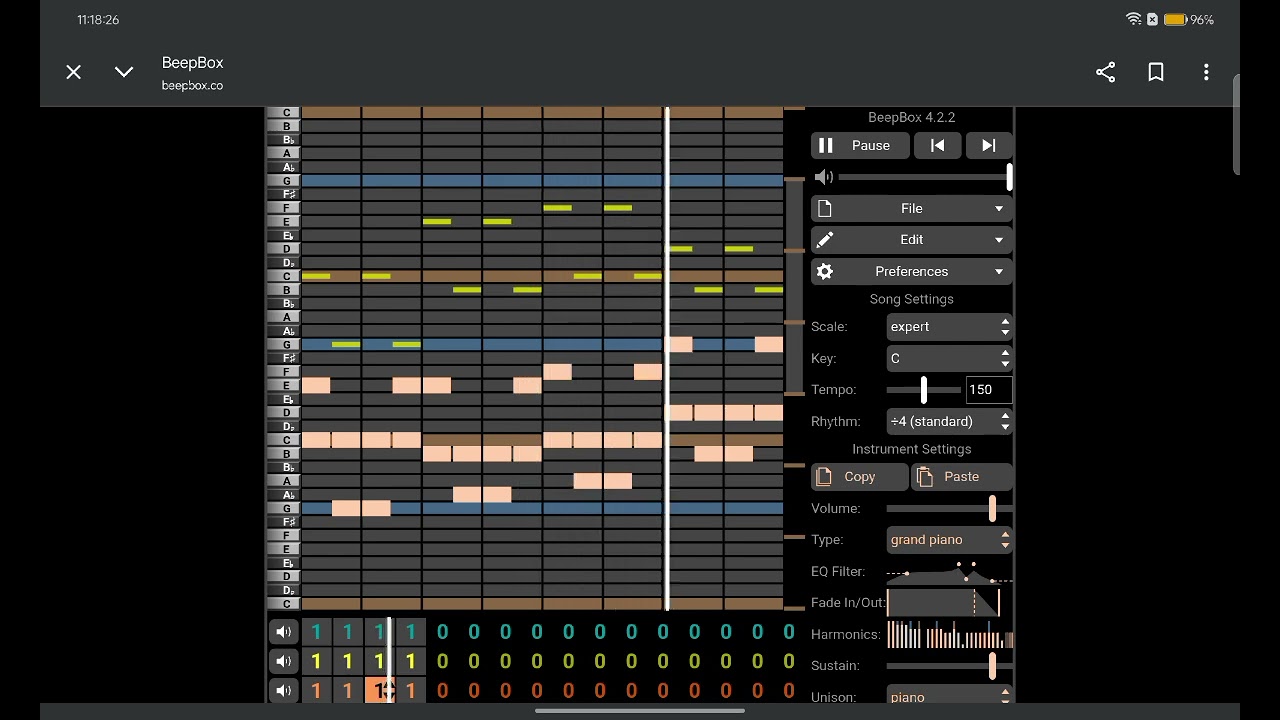Mute the orange channel

point(284,690)
